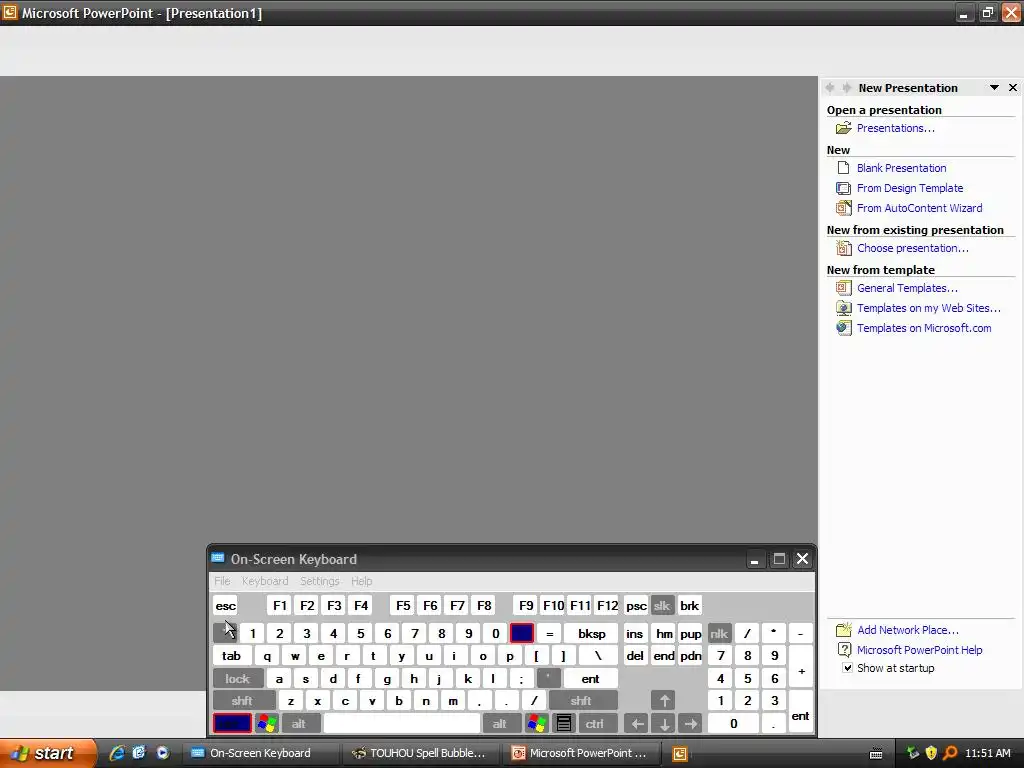Click the security shield tray icon
The image size is (1024, 768).
tap(931, 753)
